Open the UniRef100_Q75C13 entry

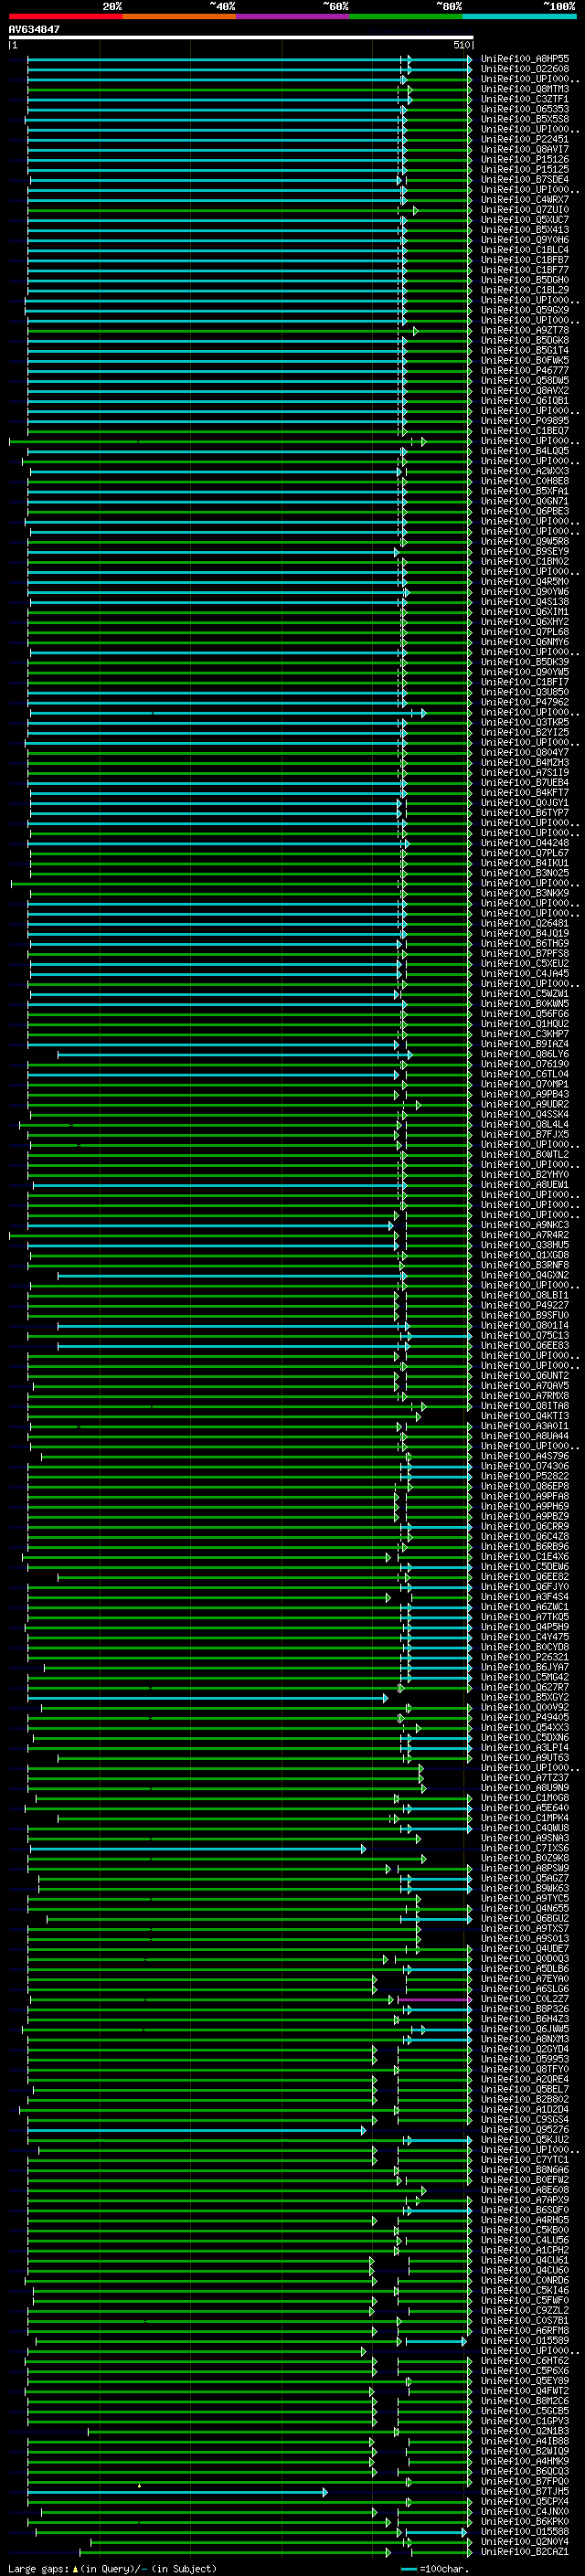[x=524, y=1335]
